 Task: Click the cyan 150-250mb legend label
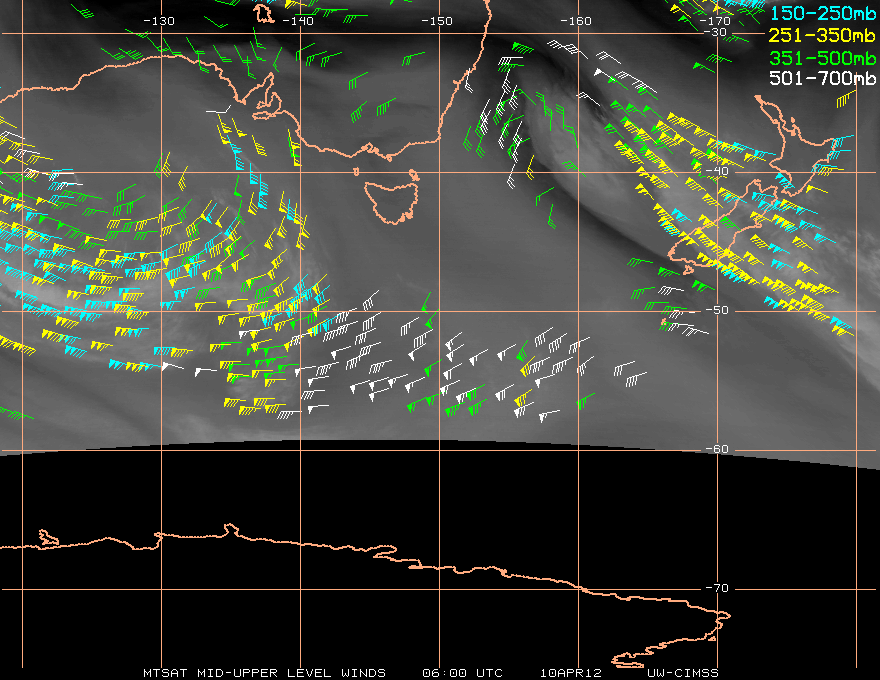click(x=824, y=13)
